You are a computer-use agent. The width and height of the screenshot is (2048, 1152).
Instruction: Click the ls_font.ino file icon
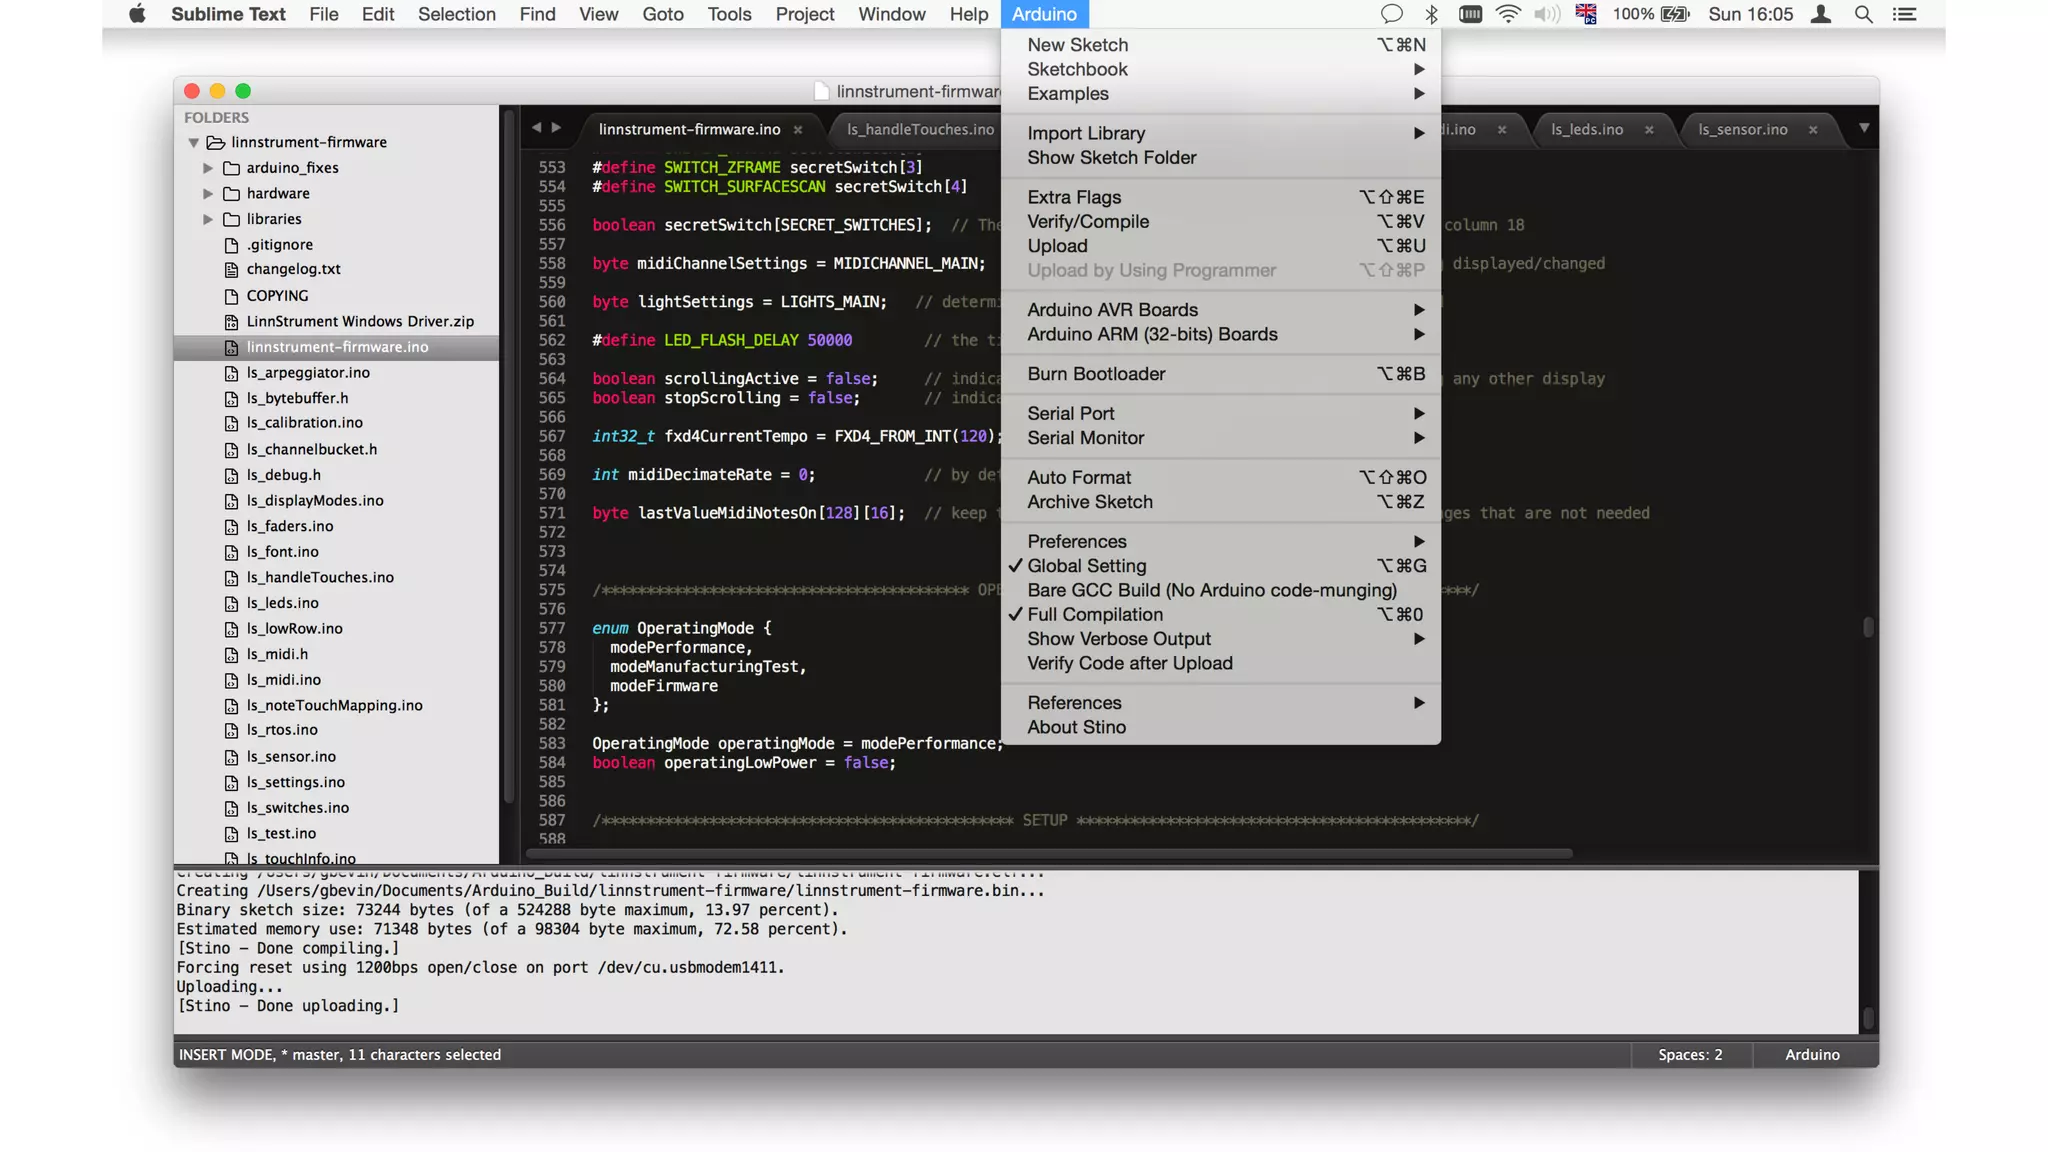click(231, 552)
